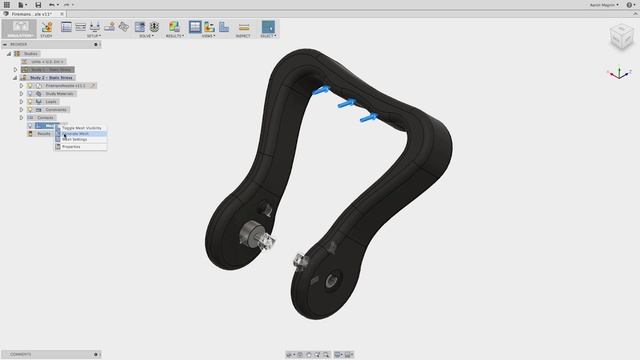Click the second Views toolbar icon

pyautogui.click(x=209, y=27)
